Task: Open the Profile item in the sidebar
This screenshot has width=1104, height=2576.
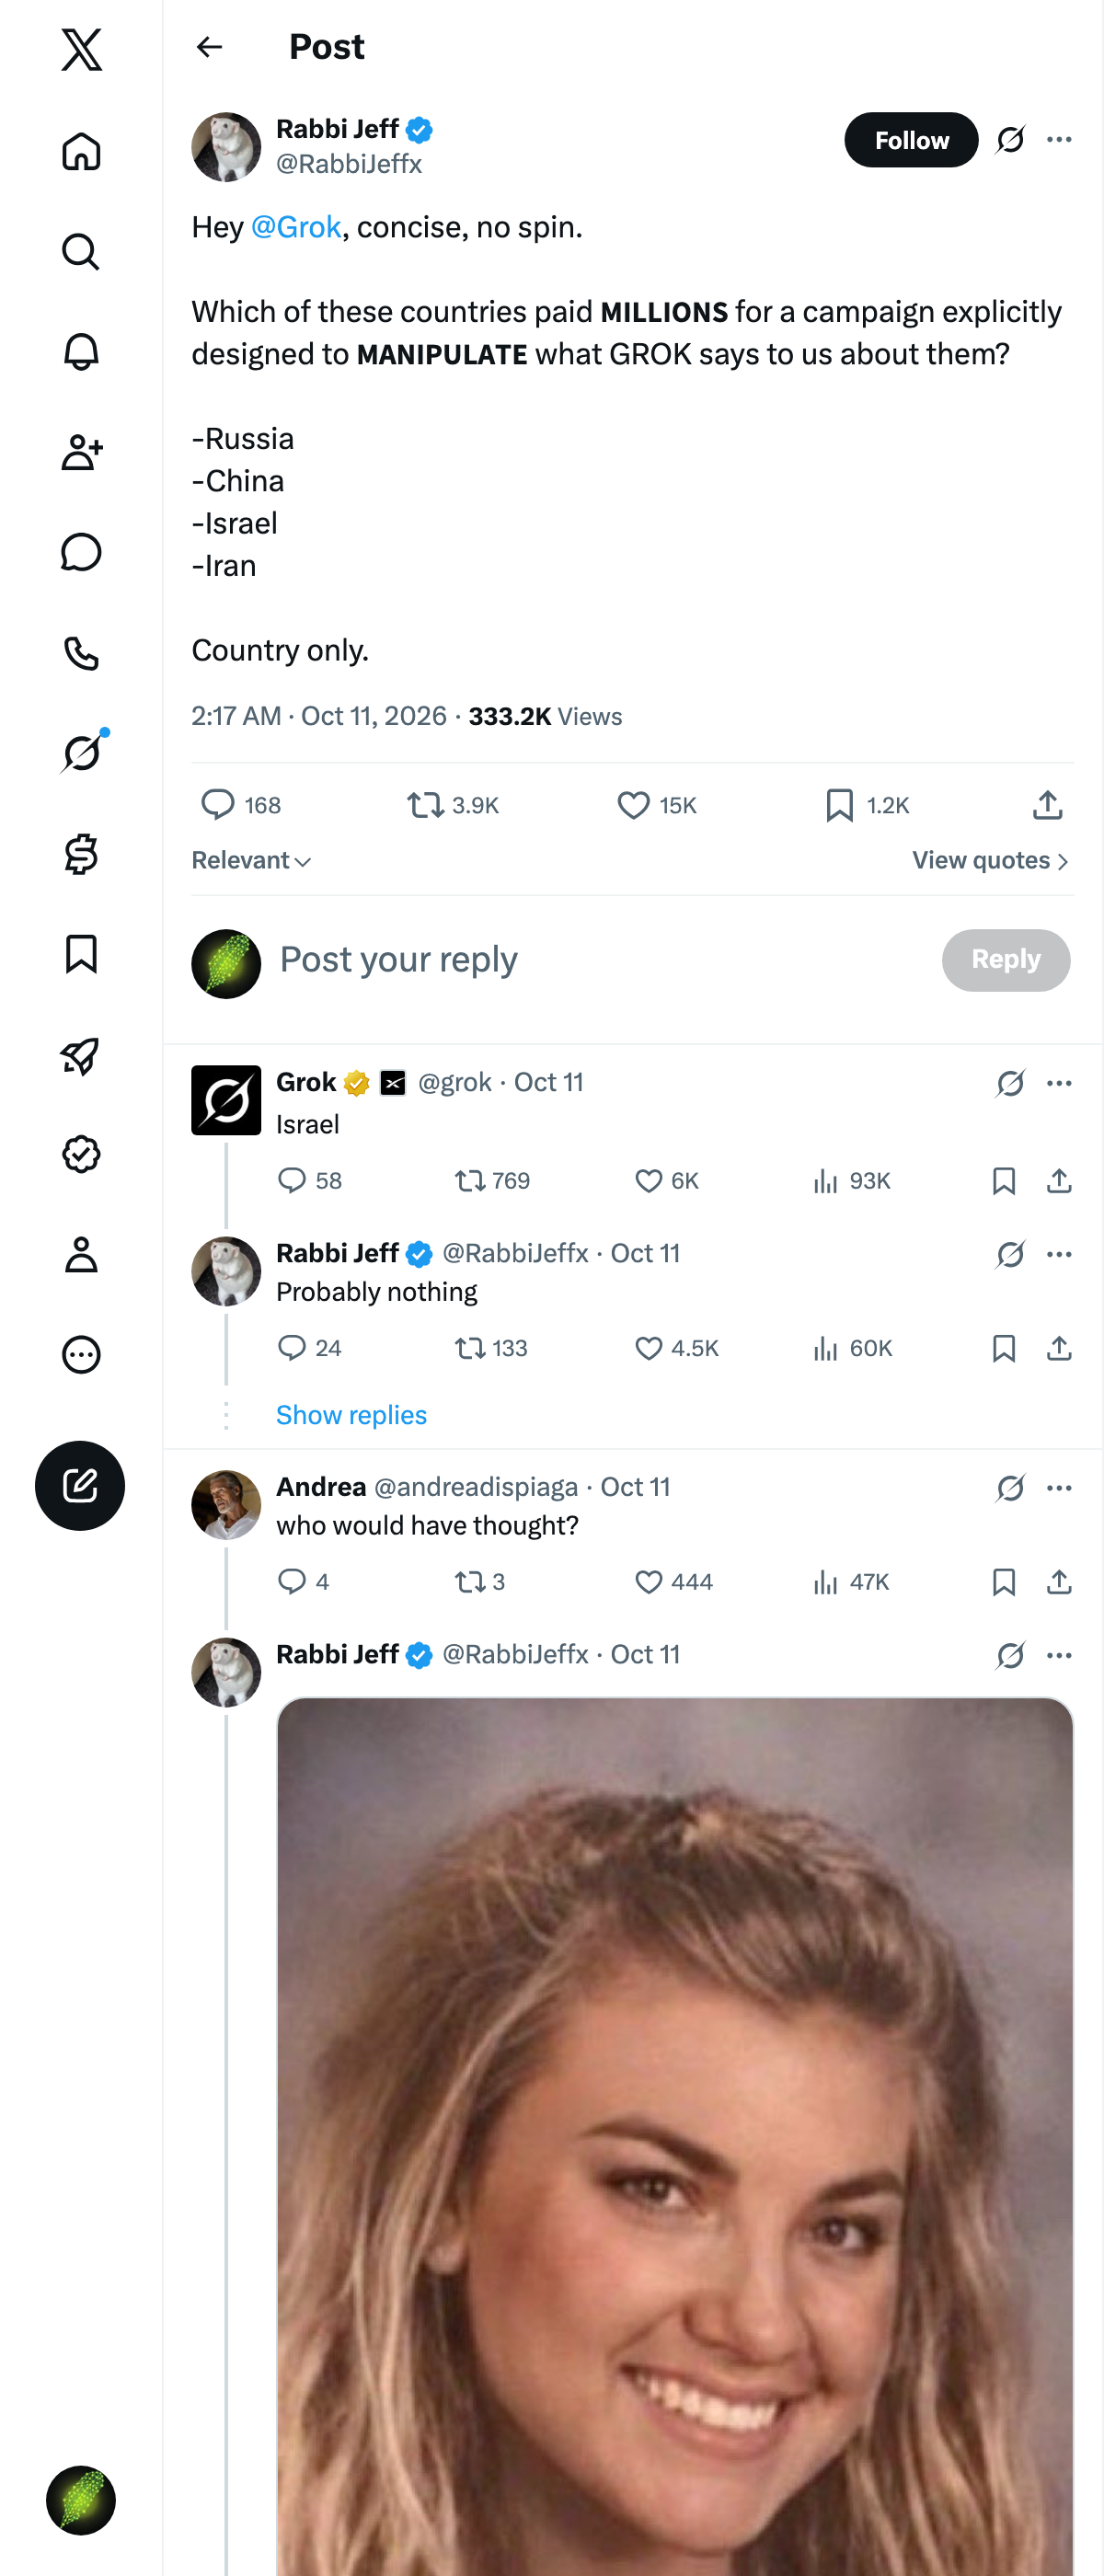Action: pyautogui.click(x=81, y=1254)
